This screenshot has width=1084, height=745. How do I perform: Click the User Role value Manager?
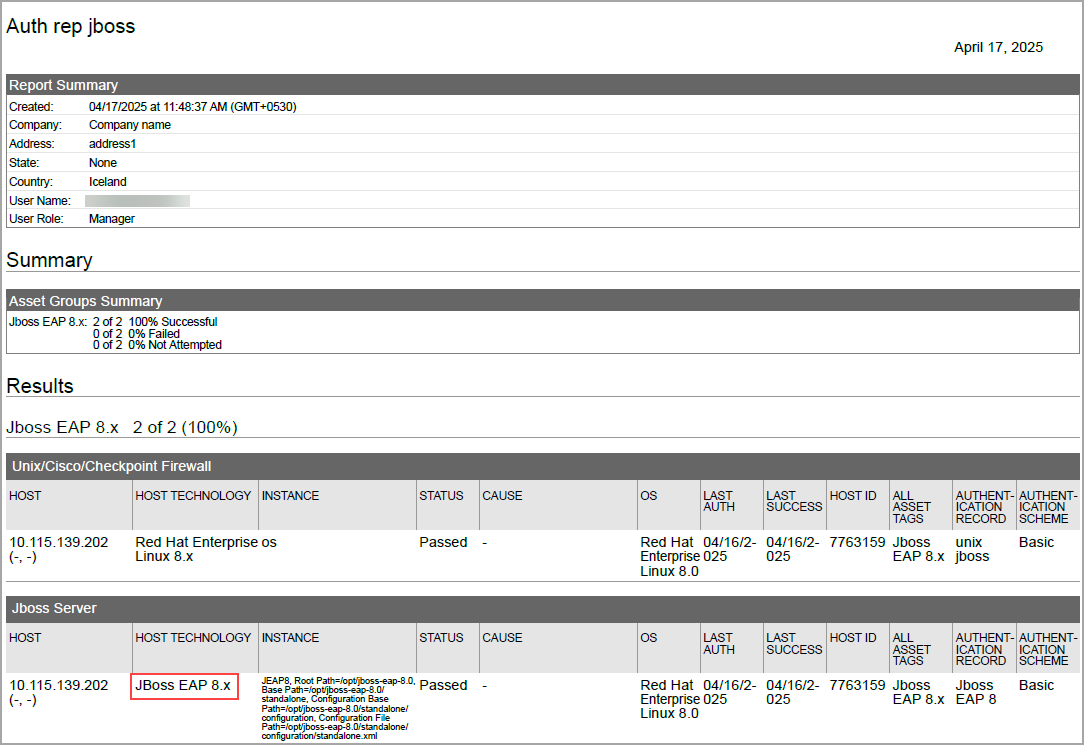[x=112, y=218]
